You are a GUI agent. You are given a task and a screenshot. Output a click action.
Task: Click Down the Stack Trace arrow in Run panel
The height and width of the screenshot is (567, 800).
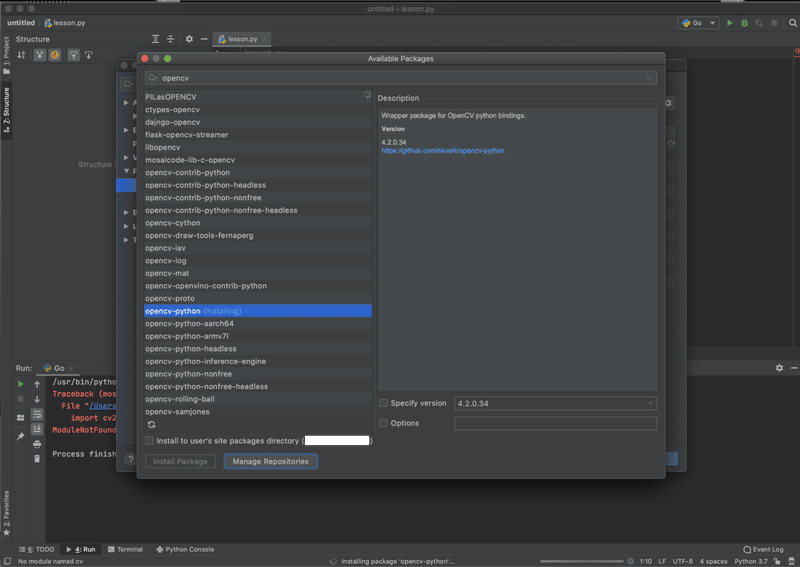tap(37, 399)
